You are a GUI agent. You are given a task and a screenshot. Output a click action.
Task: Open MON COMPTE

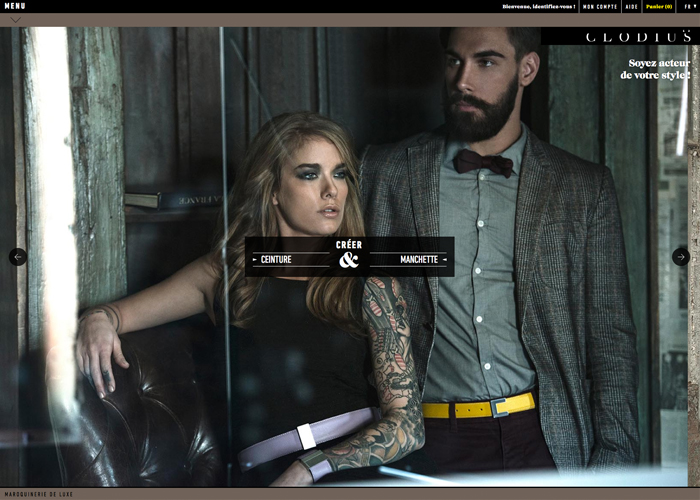600,7
